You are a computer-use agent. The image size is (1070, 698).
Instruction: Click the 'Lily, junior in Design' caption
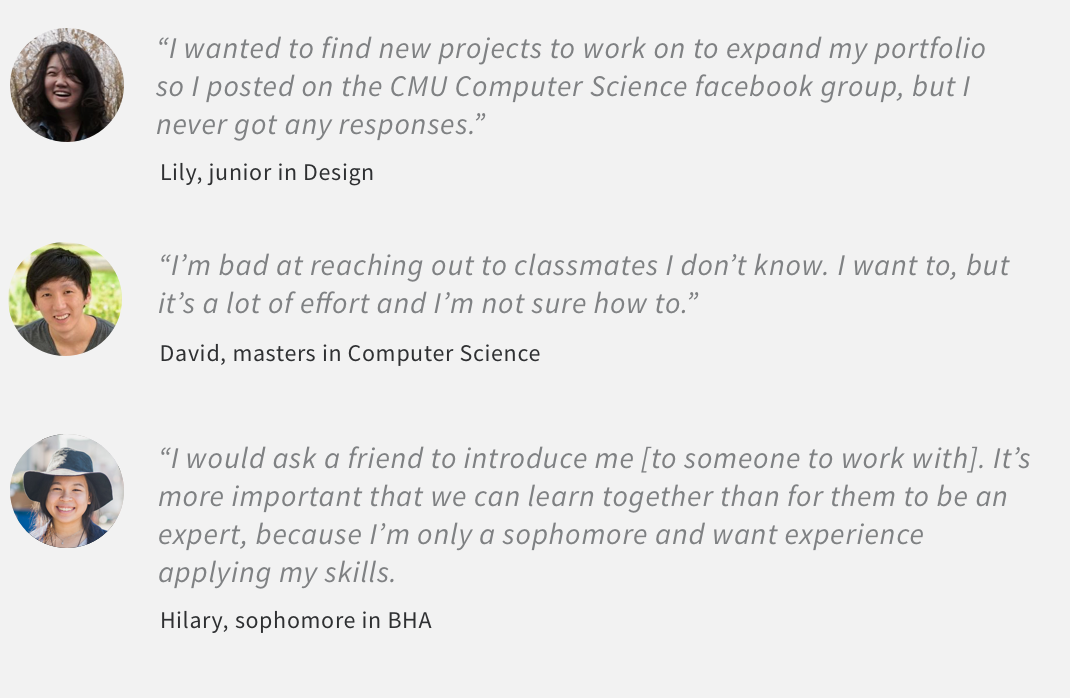[x=266, y=172]
